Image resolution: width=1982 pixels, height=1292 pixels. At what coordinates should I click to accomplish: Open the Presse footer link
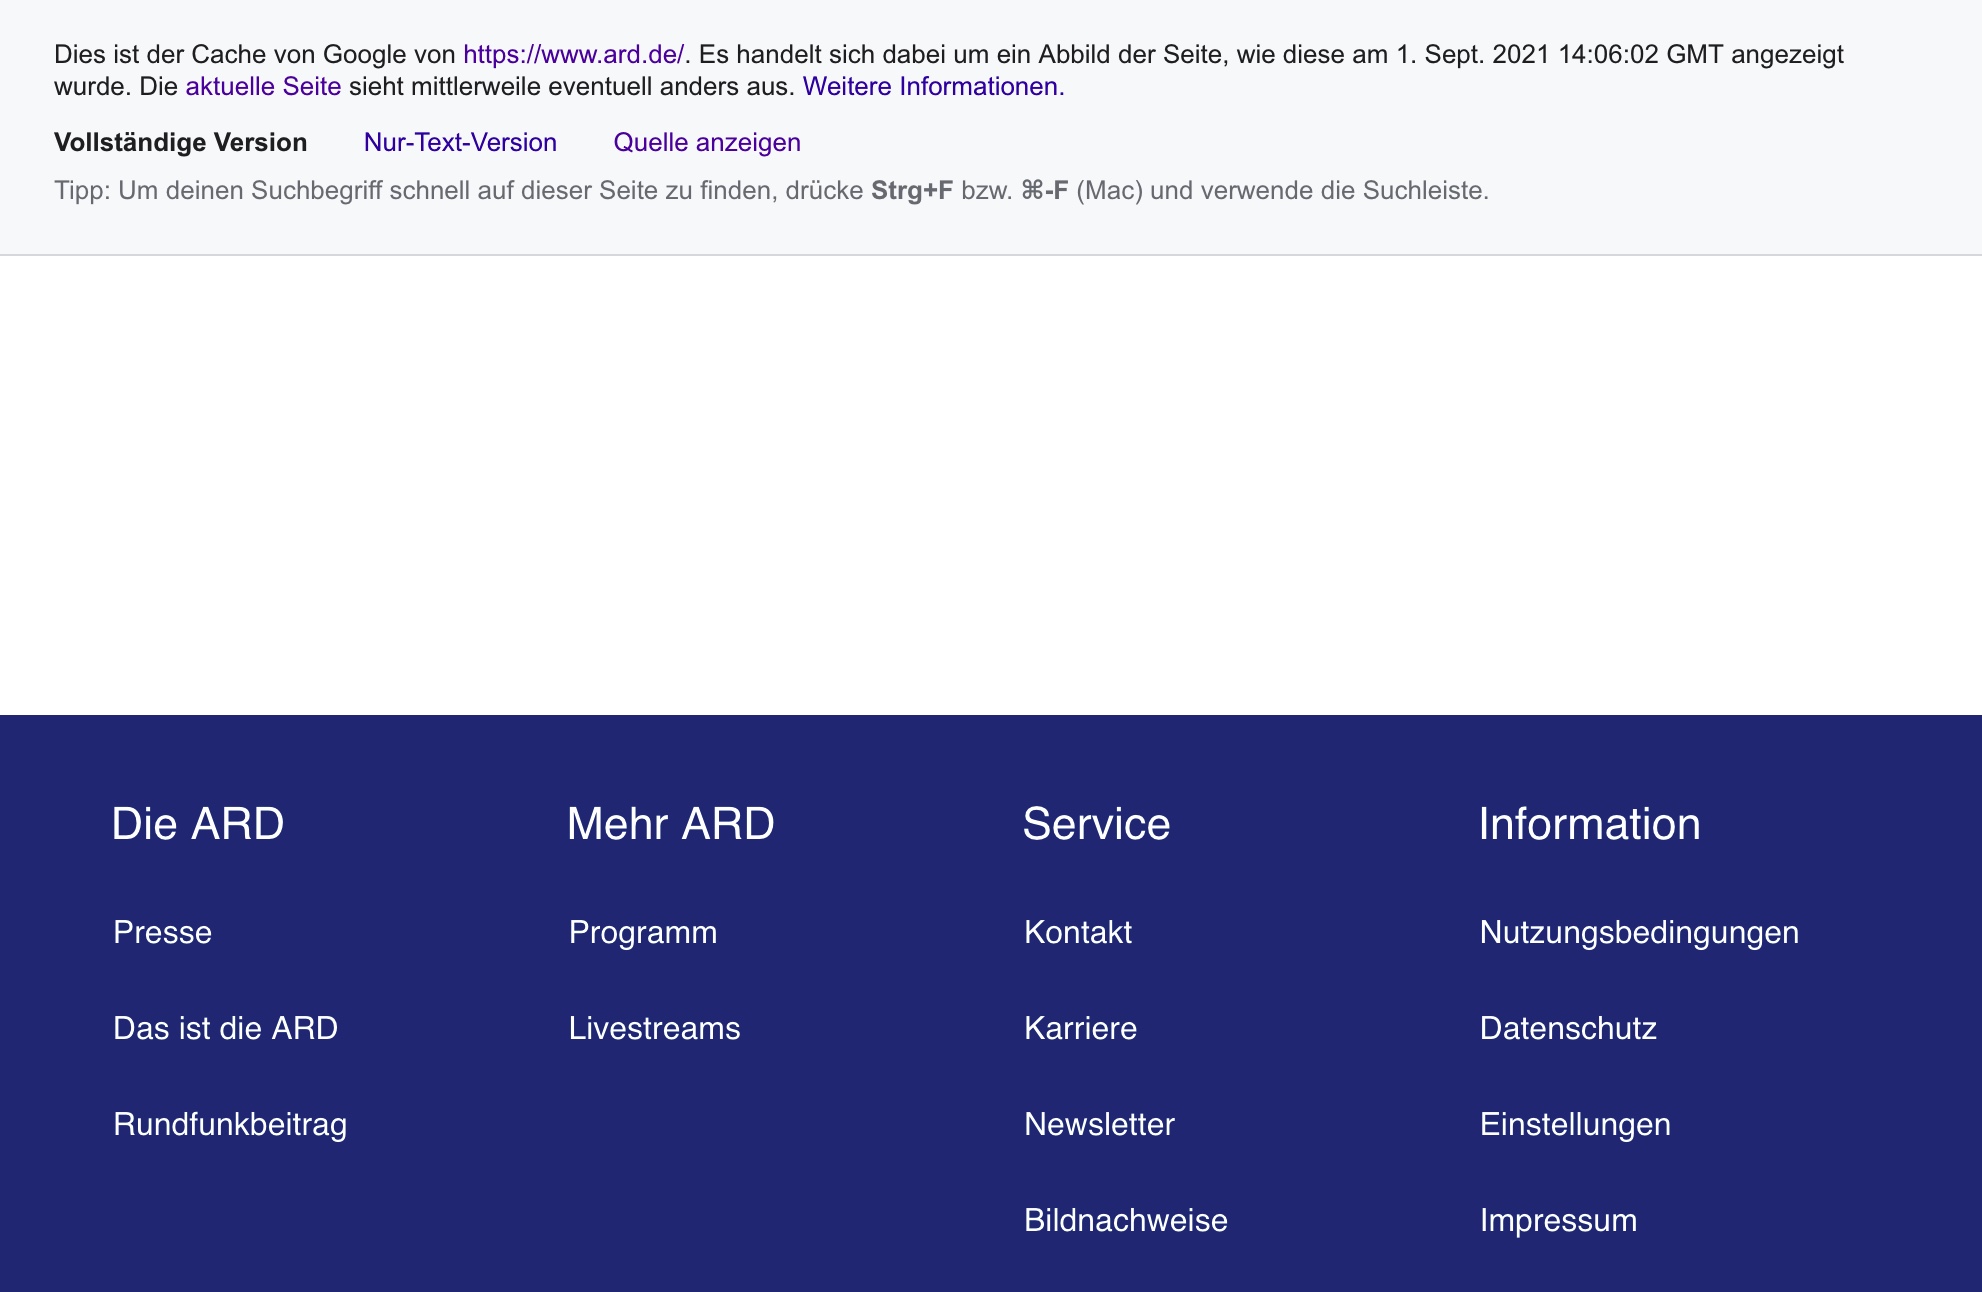point(162,932)
